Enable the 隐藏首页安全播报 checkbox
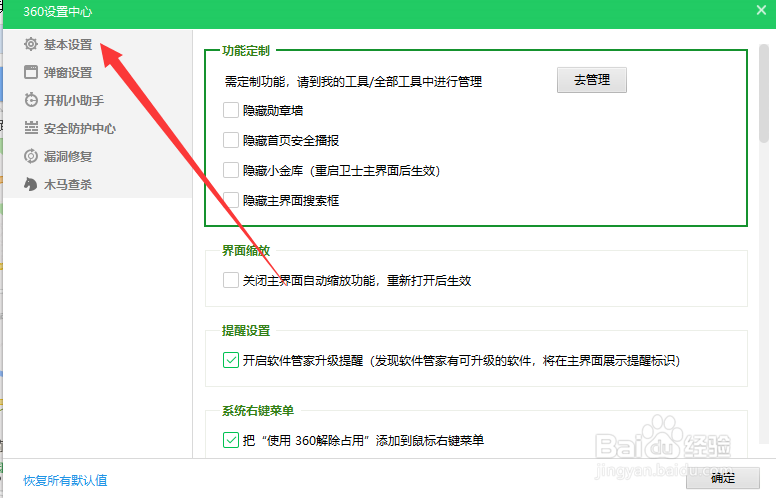The height and width of the screenshot is (498, 776). pyautogui.click(x=231, y=140)
